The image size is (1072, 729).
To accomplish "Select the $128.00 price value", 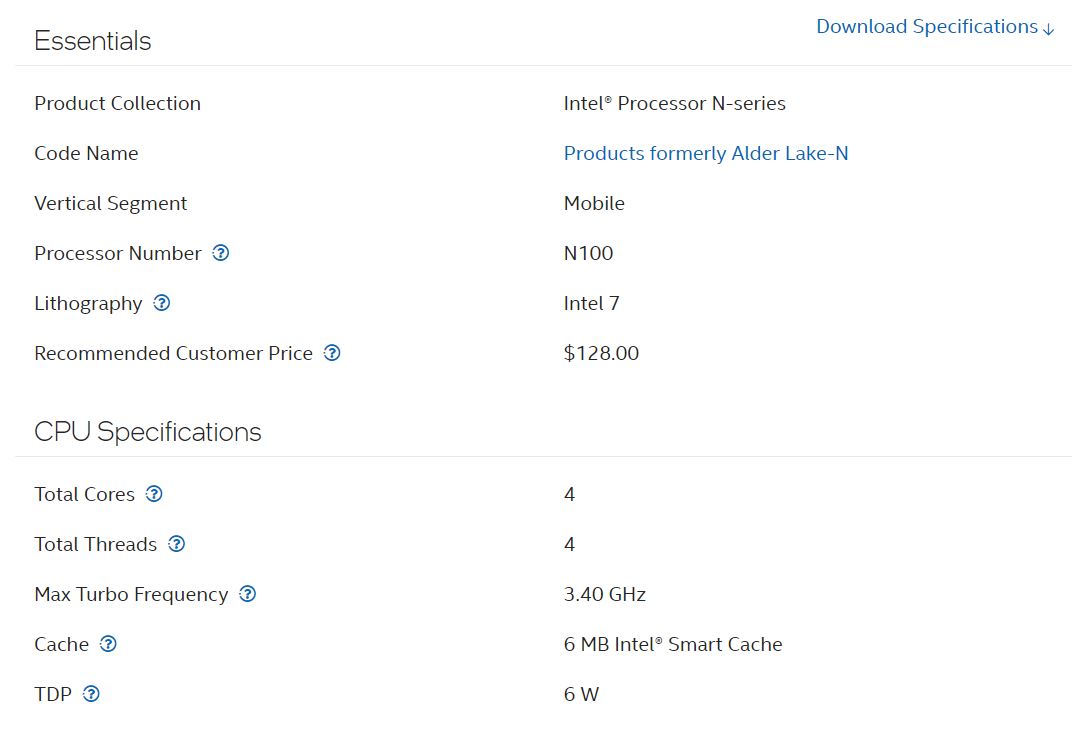I will [601, 353].
